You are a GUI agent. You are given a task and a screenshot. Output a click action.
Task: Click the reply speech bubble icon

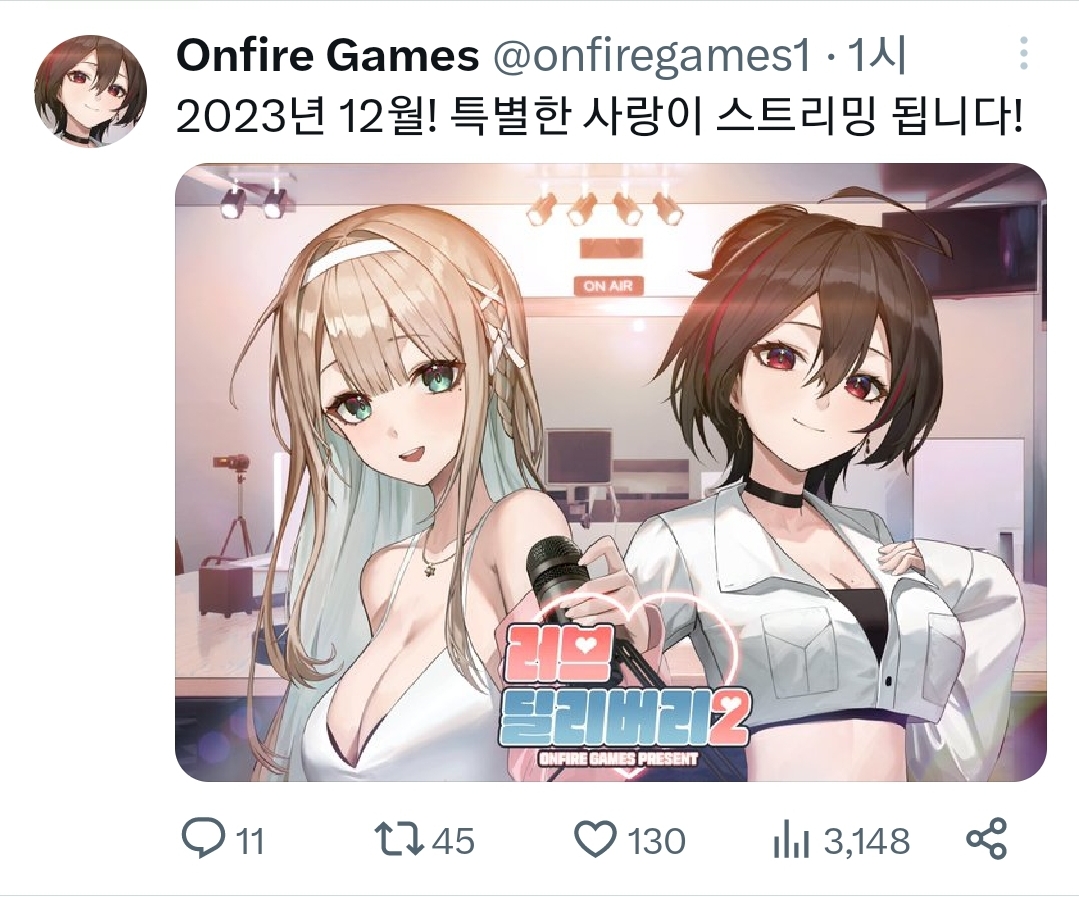pos(203,839)
